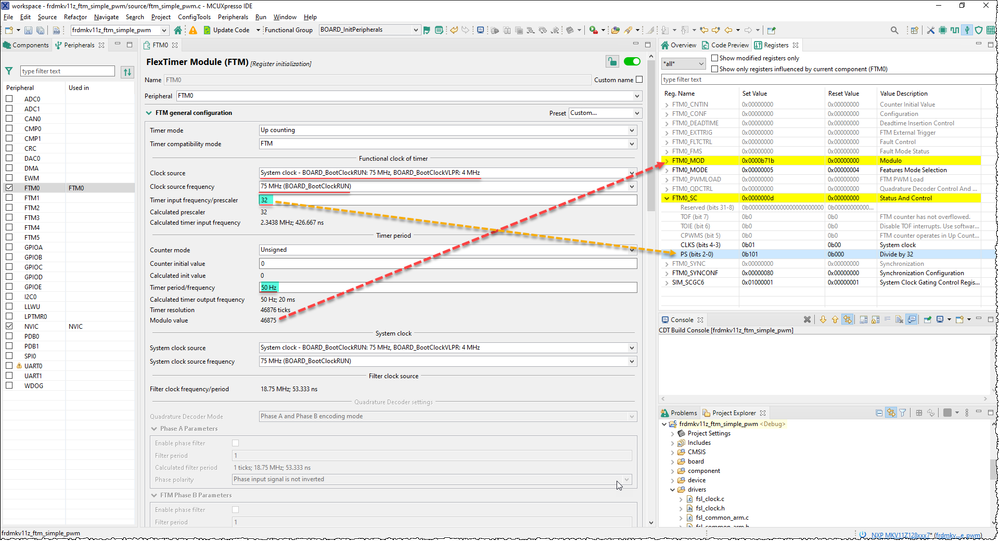Uncheck the NVIC peripheral checkbox

9,326
